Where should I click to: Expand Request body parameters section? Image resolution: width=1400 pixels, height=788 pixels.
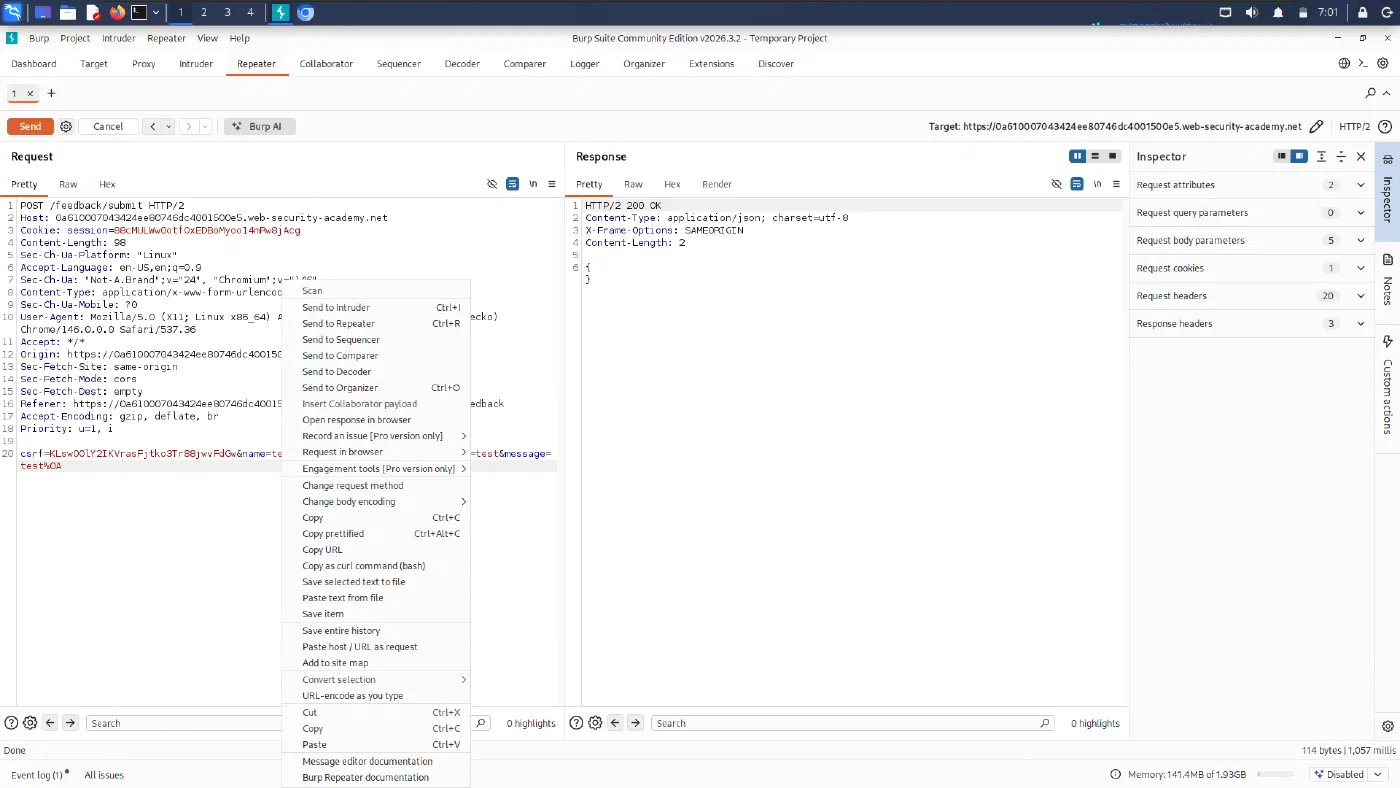click(x=1251, y=240)
